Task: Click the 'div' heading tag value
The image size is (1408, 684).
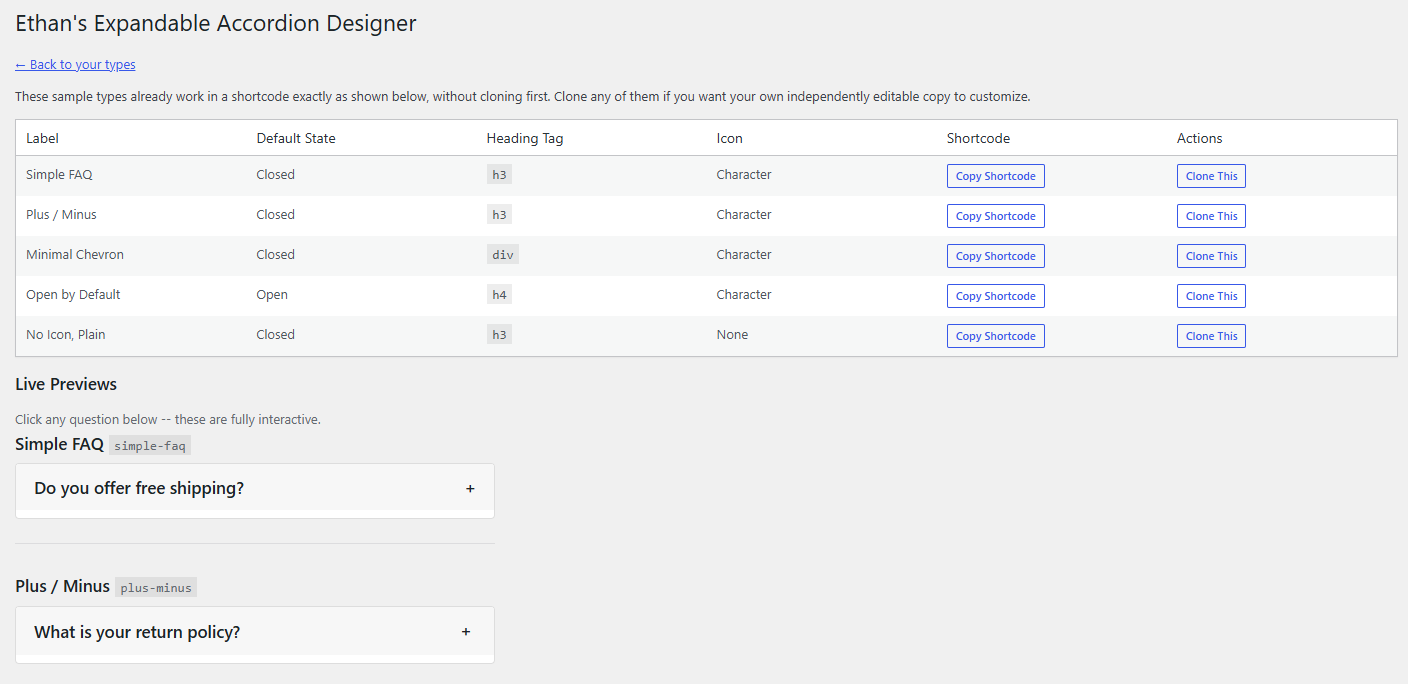Action: pyautogui.click(x=503, y=255)
